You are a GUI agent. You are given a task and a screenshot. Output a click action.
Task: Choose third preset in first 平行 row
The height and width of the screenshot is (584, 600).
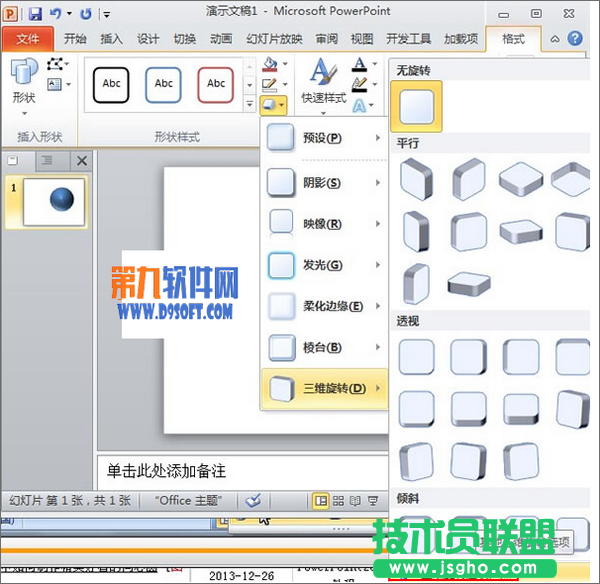click(521, 179)
